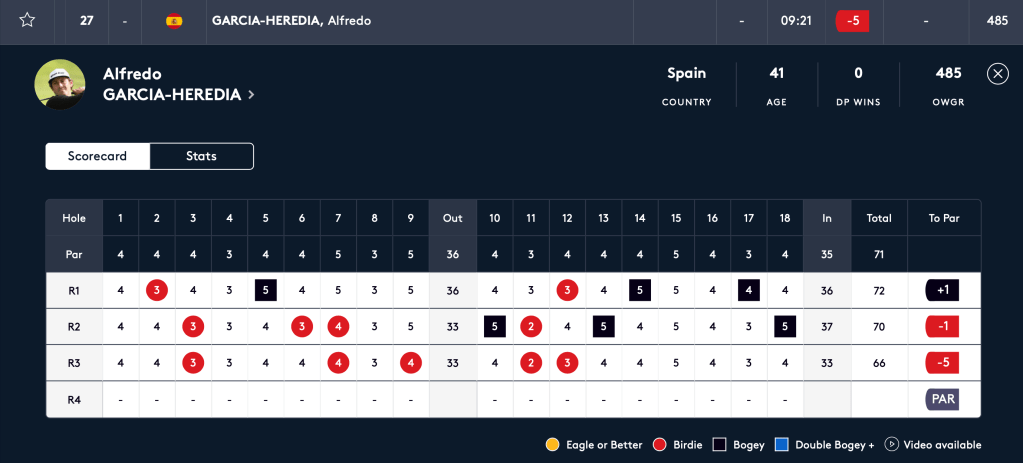This screenshot has height=463, width=1023.
Task: Click the R2 bogey on hole 10
Action: pyautogui.click(x=495, y=326)
